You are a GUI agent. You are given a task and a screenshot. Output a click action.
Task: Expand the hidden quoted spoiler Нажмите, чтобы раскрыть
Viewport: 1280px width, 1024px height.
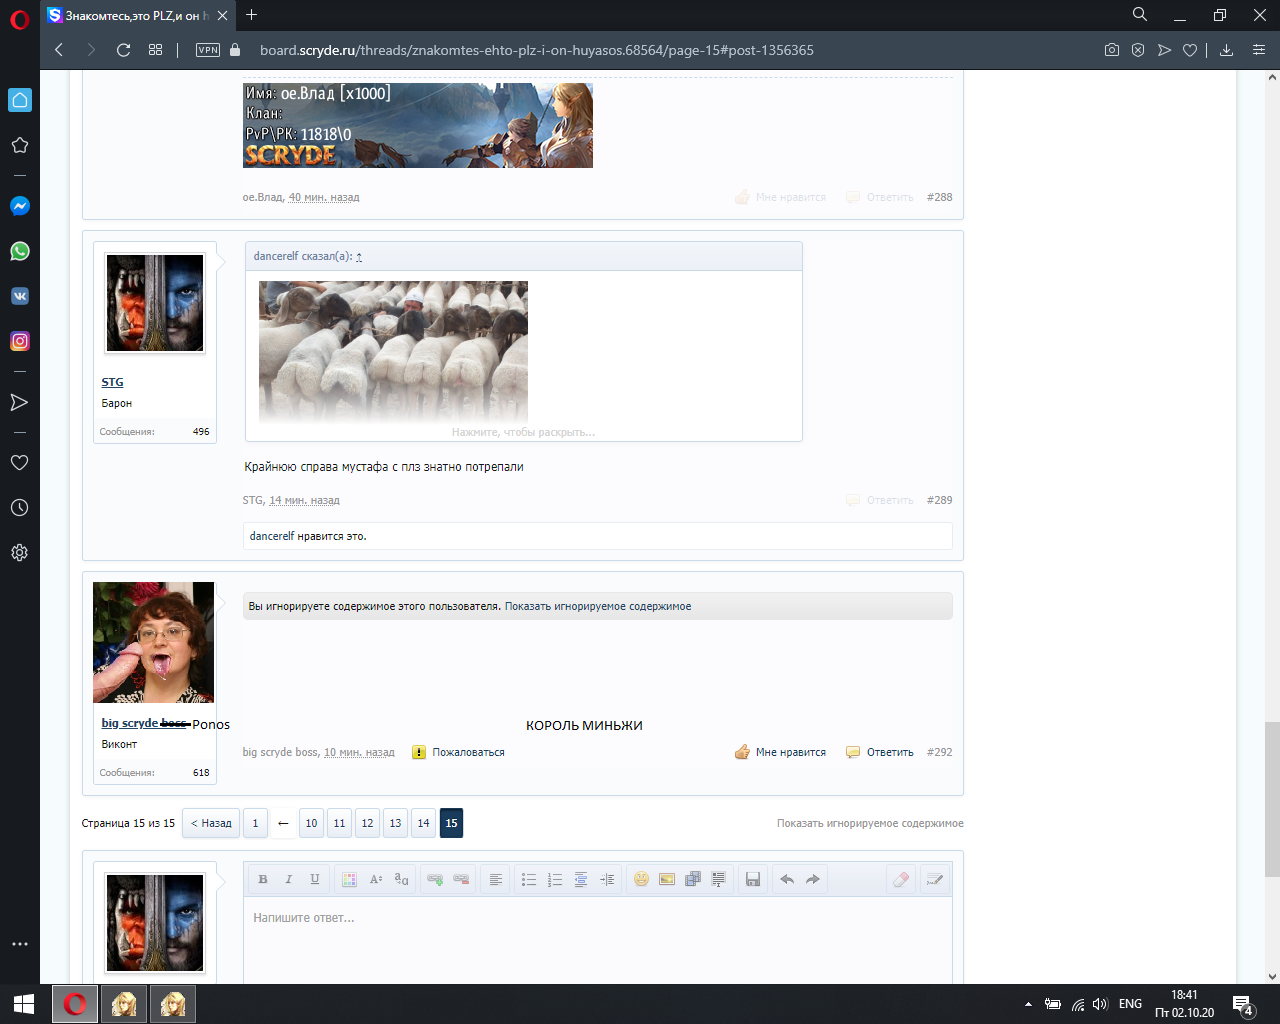[523, 431]
